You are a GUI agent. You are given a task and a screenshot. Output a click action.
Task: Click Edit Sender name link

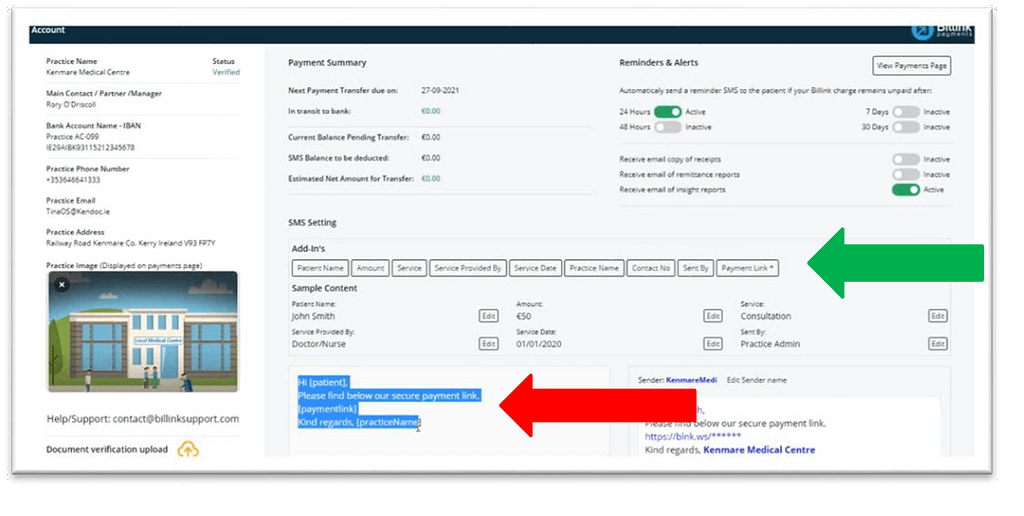(759, 380)
